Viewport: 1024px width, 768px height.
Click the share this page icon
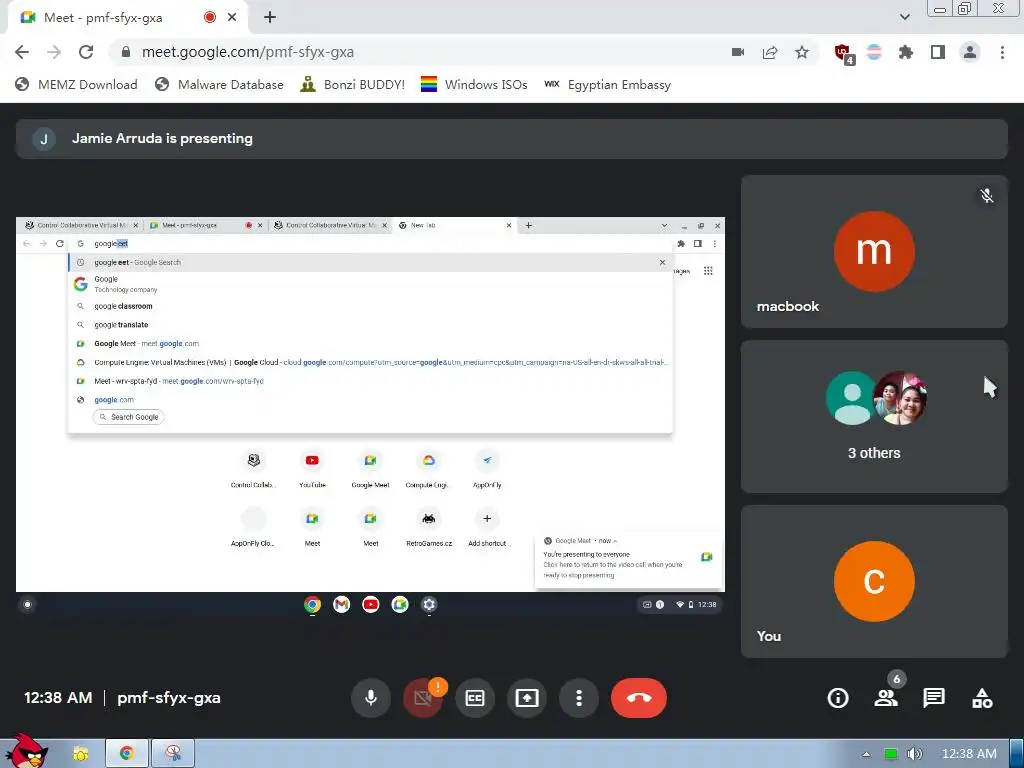point(770,52)
